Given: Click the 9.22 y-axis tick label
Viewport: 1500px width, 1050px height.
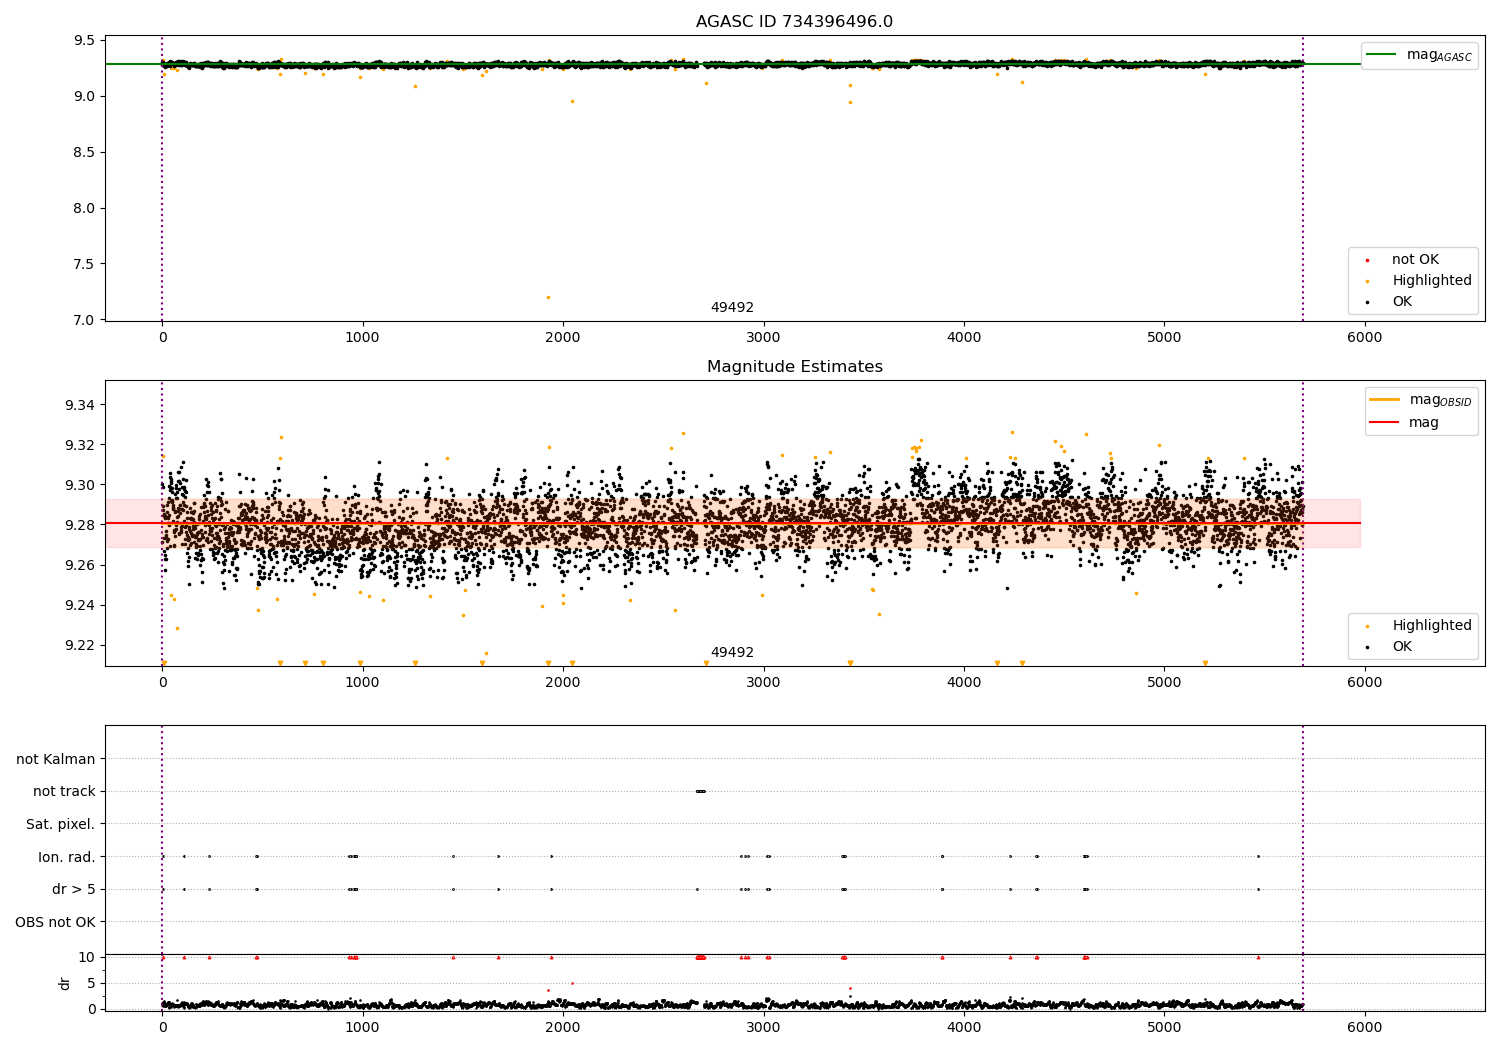Looking at the screenshot, I should 80,645.
